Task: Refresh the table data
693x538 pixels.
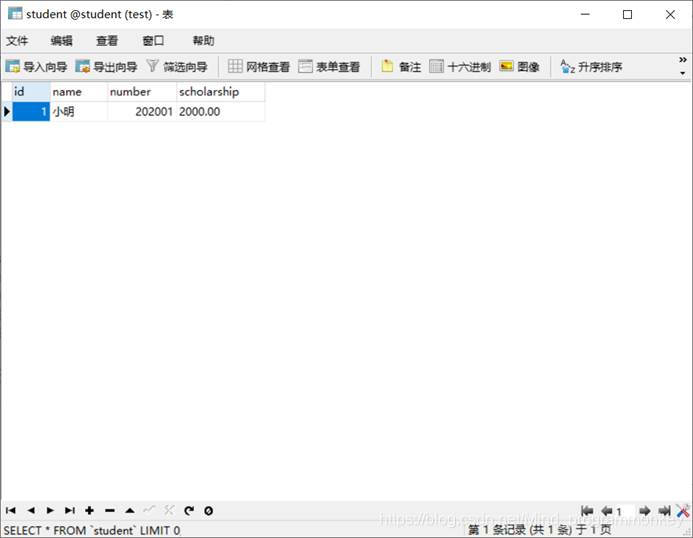Action: coord(189,511)
